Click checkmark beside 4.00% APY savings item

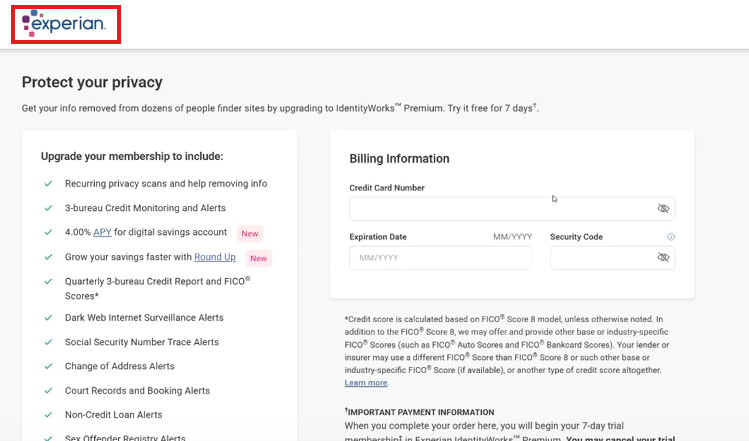pyautogui.click(x=48, y=232)
